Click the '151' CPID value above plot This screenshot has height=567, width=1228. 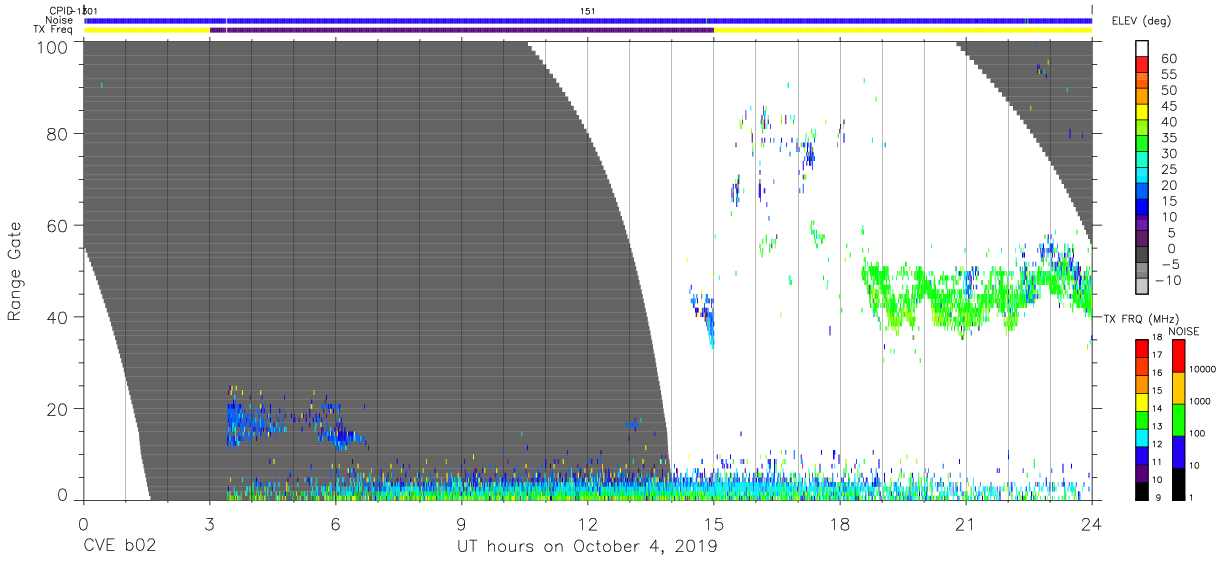click(x=588, y=11)
